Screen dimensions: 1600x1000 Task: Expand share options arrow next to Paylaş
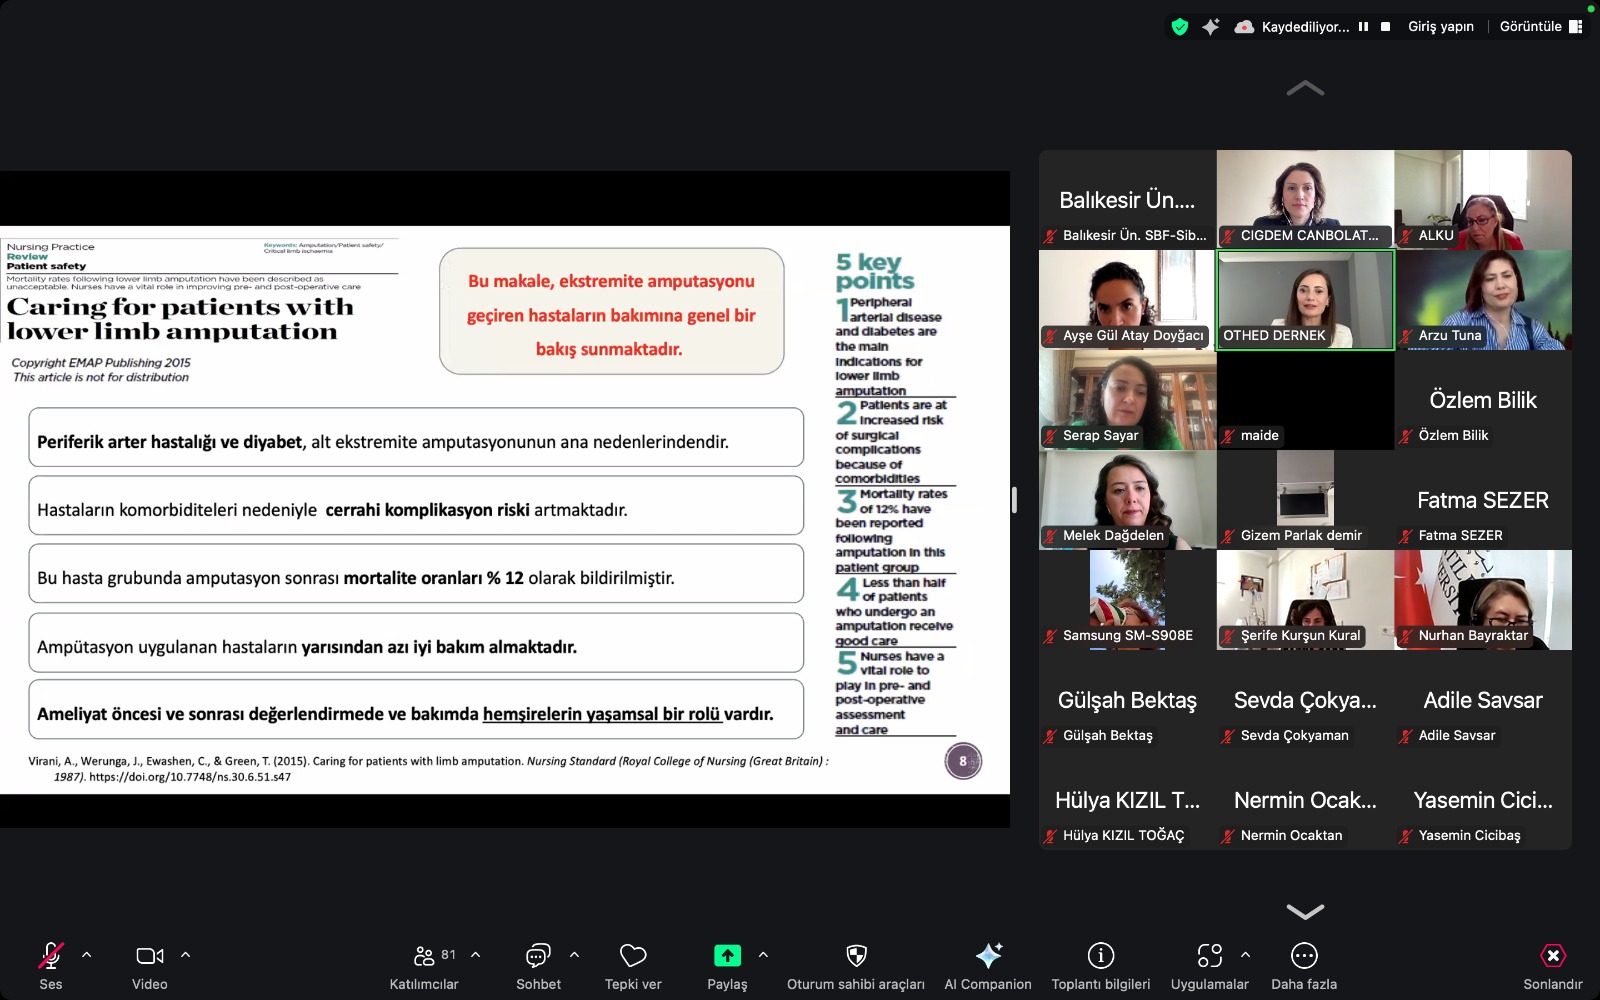pyautogui.click(x=763, y=955)
